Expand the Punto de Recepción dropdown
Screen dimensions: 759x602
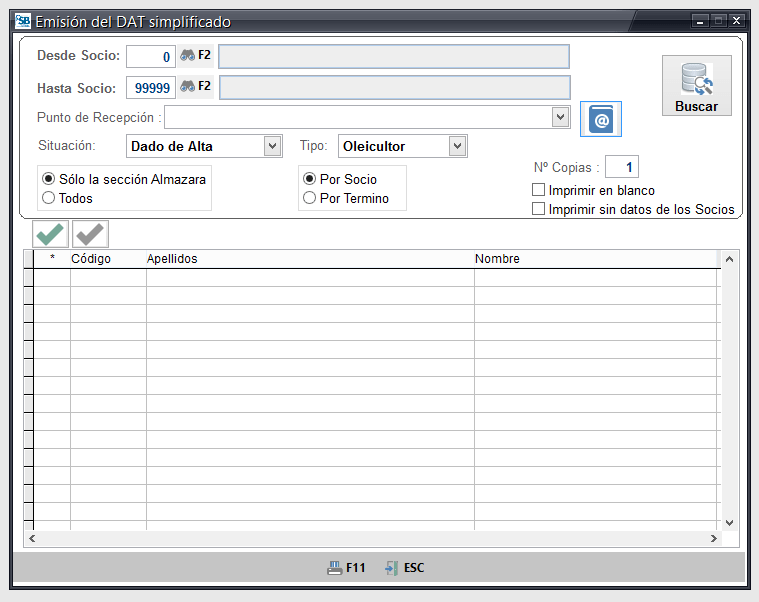(560, 118)
